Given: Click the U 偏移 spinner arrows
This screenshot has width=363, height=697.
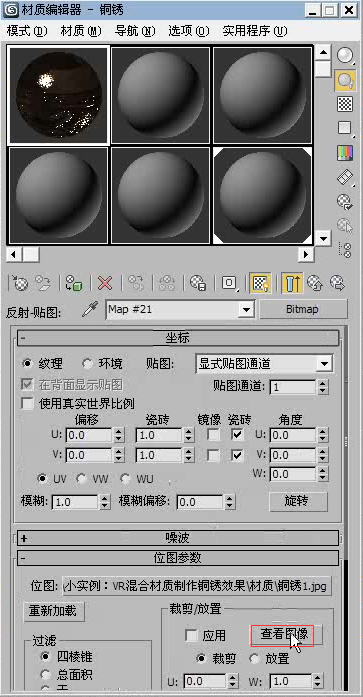Looking at the screenshot, I should pos(119,435).
